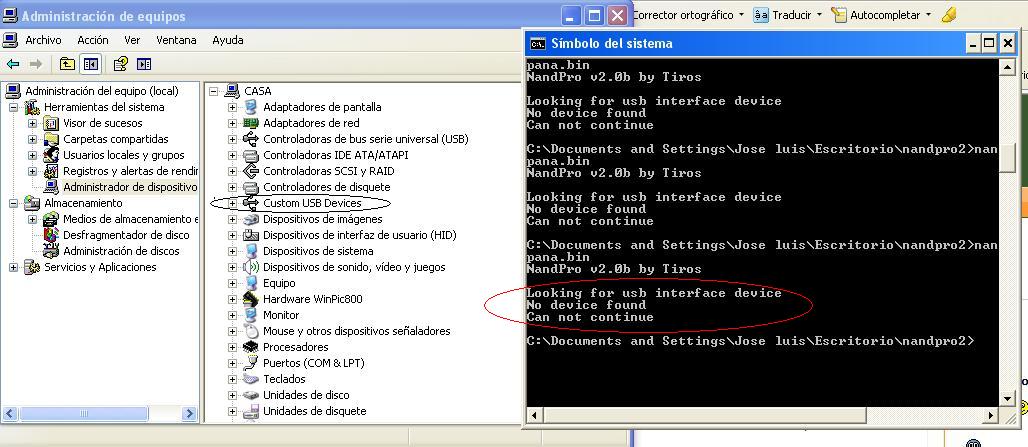The width and height of the screenshot is (1028, 447).
Task: Click the Visor de sucesos icon
Action: 51,123
